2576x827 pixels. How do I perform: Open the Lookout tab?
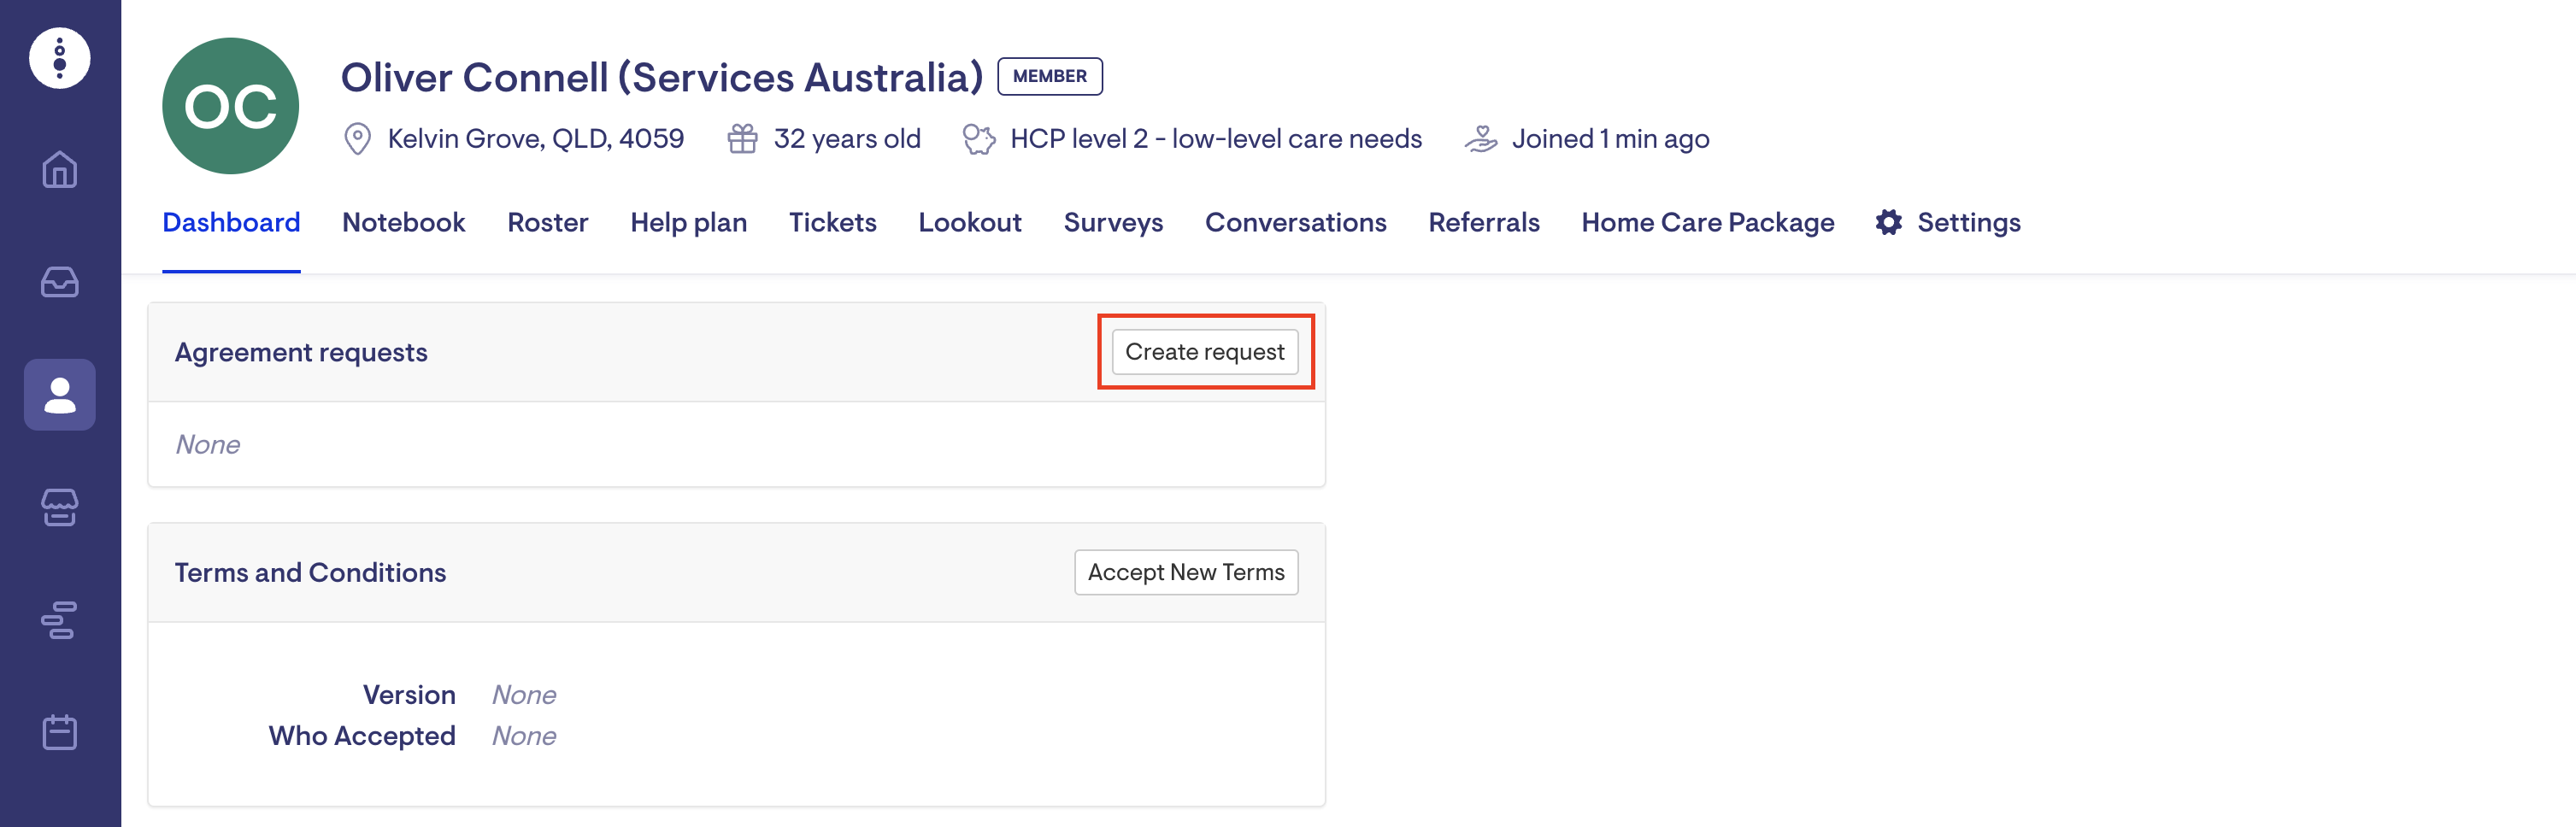[x=969, y=222]
